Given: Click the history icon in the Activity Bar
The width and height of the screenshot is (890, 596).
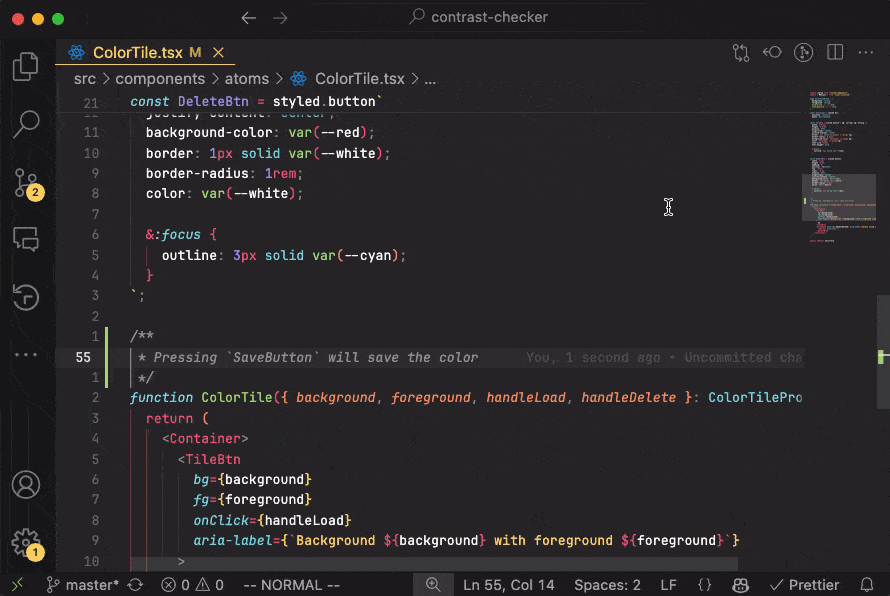Looking at the screenshot, I should pyautogui.click(x=27, y=298).
